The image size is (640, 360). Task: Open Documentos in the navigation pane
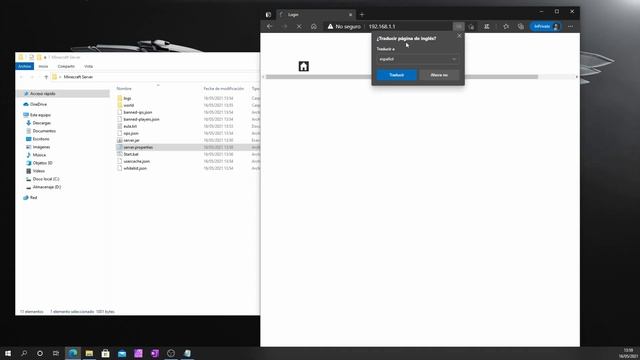pyautogui.click(x=44, y=131)
